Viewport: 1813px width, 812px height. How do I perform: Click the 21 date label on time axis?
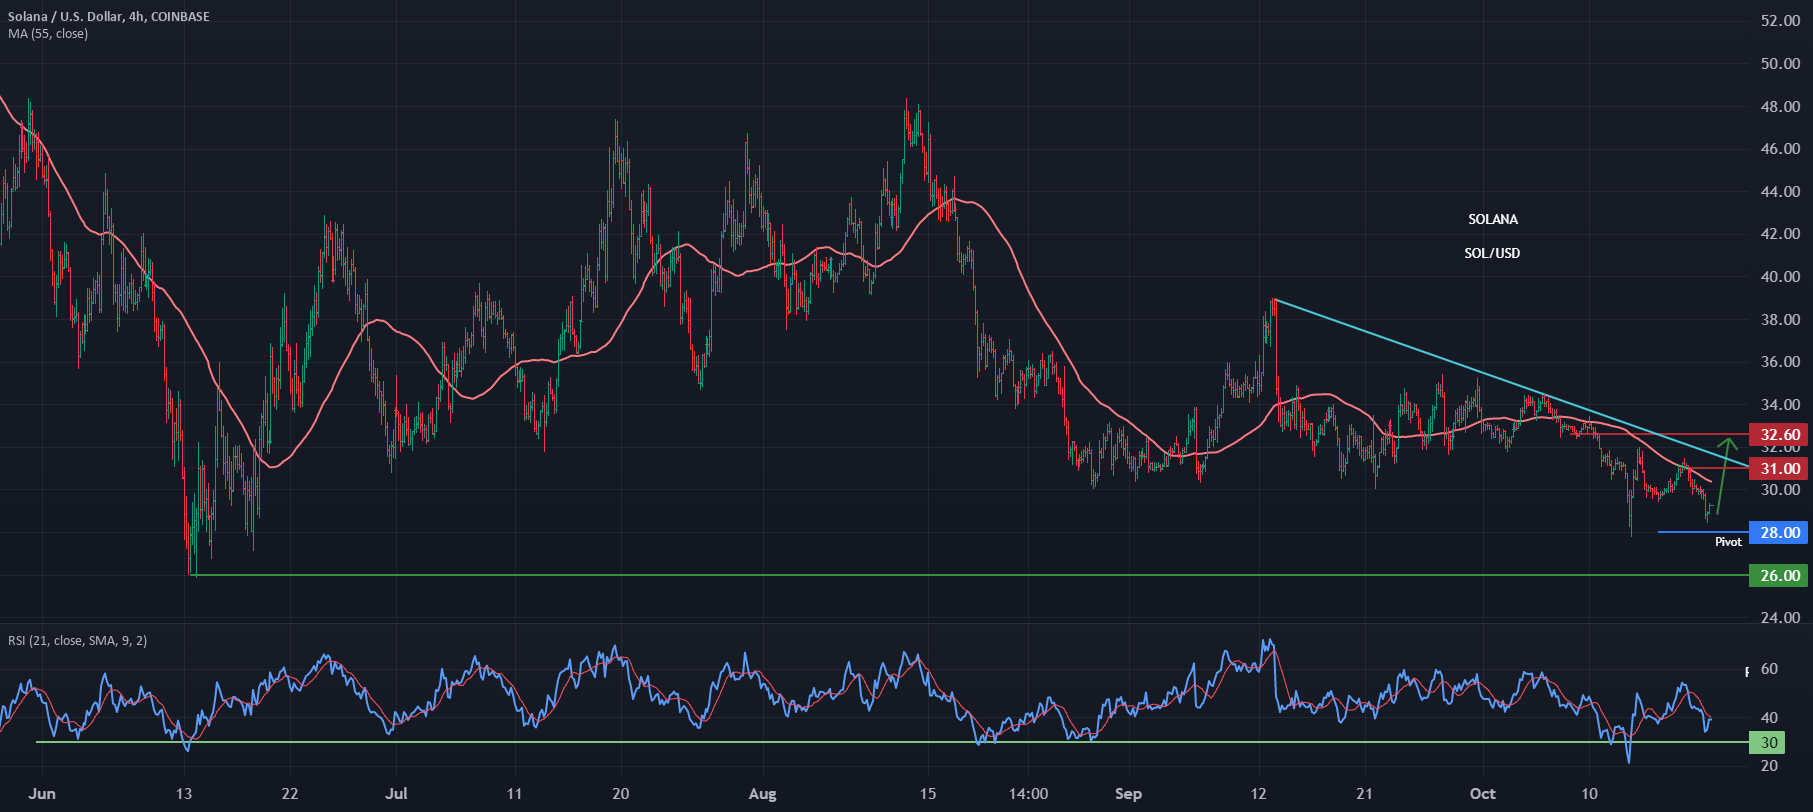(1365, 794)
